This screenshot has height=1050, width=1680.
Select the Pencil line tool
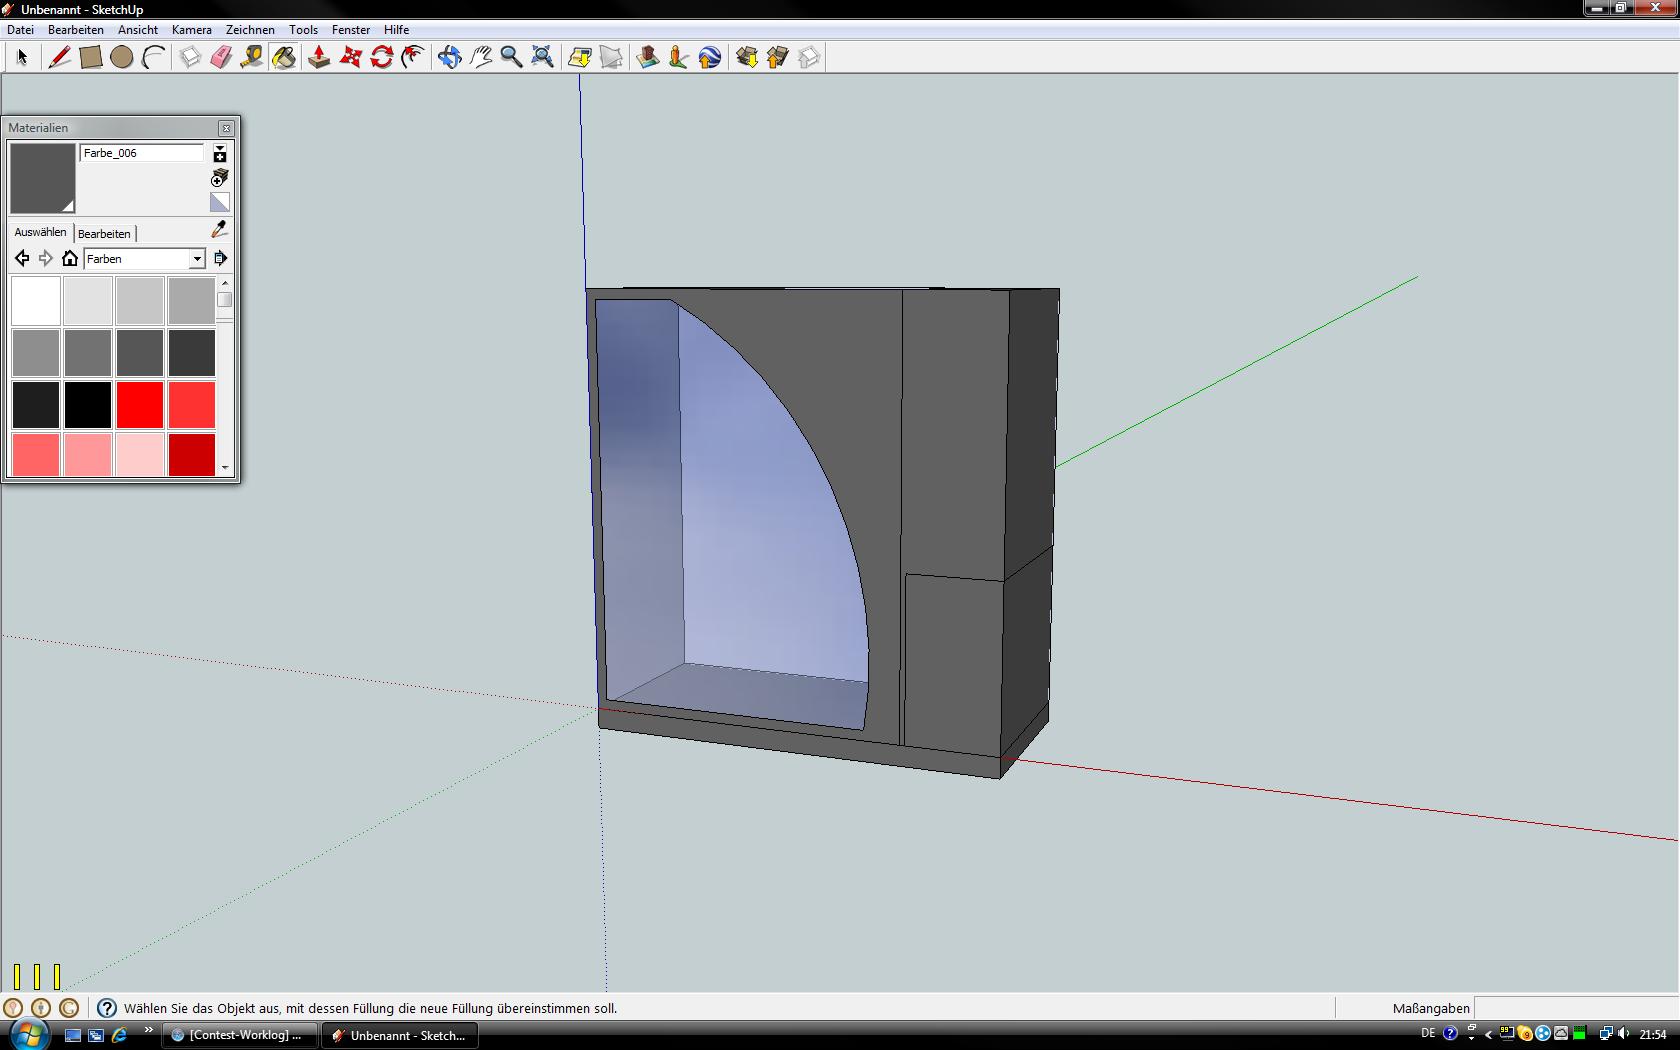59,57
